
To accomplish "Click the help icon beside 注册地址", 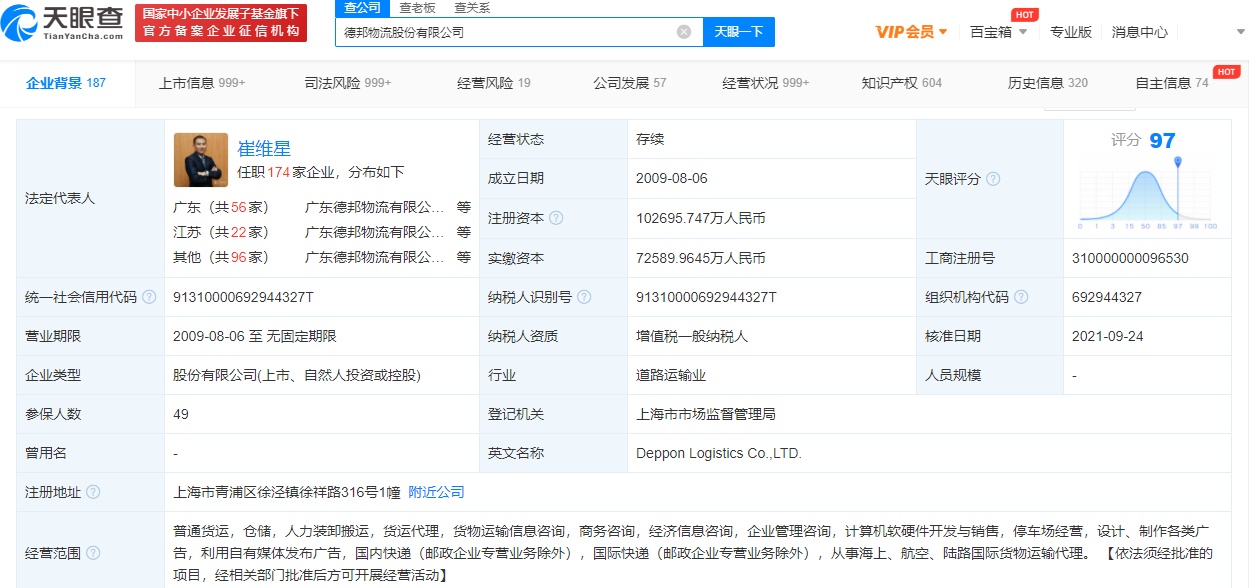I will click(93, 492).
